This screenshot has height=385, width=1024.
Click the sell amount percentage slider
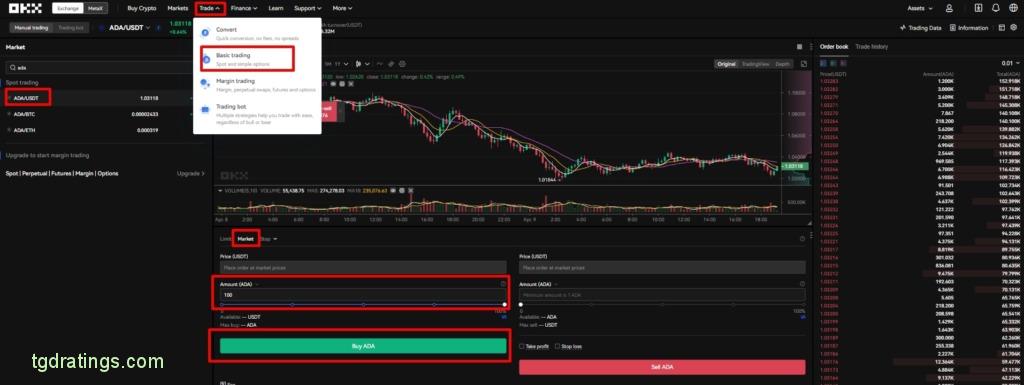tap(662, 305)
